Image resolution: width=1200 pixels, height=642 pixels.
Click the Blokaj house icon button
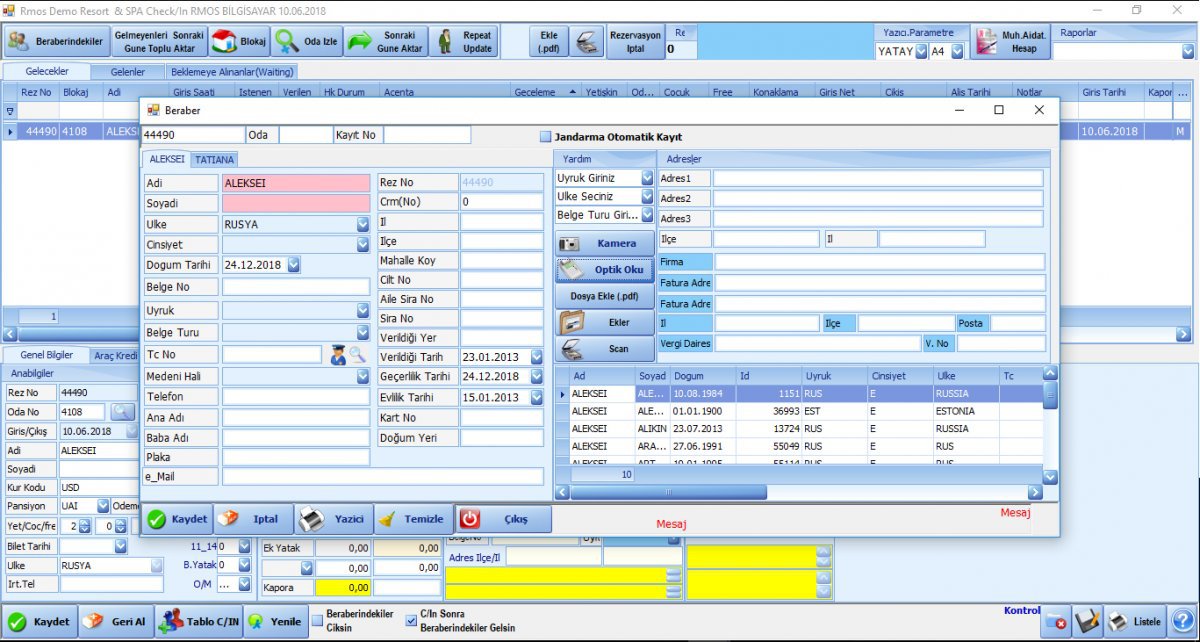239,41
